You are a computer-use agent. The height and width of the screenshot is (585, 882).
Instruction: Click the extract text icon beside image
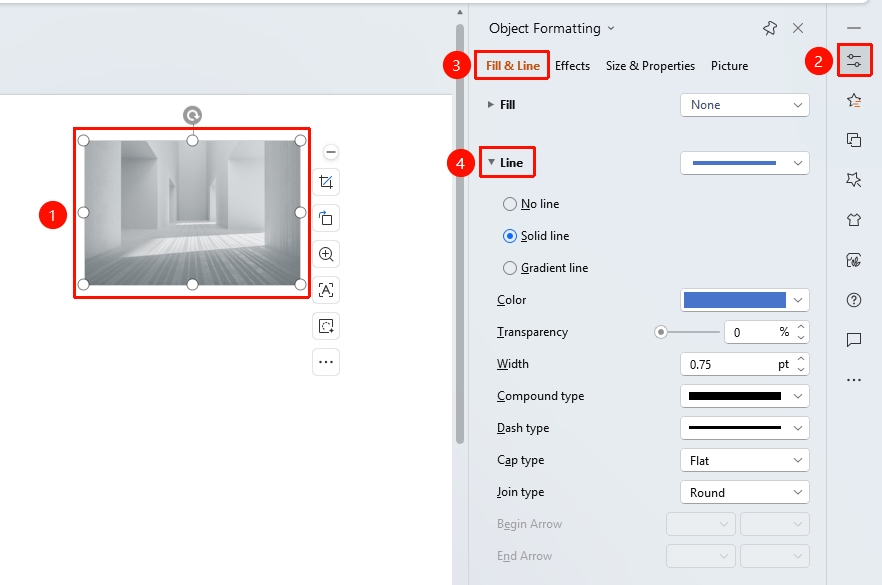pos(326,290)
